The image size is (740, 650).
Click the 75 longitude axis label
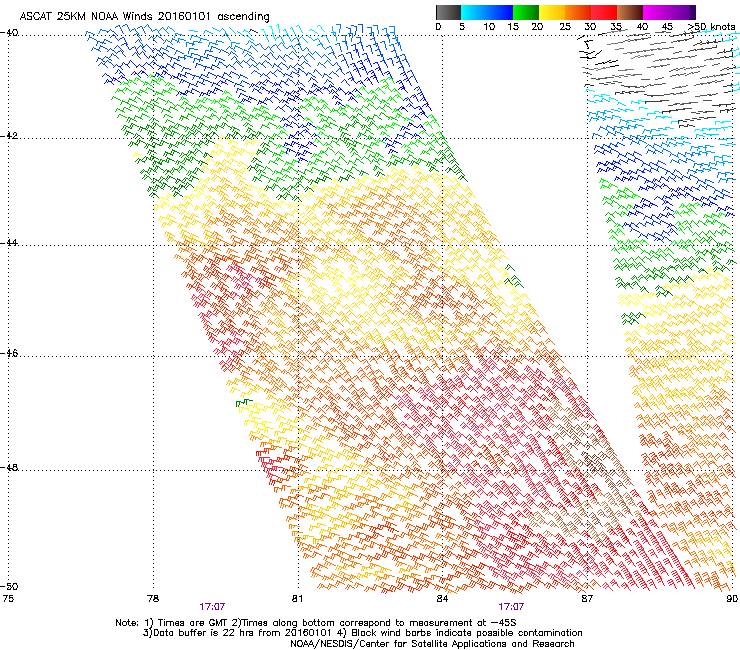(8, 599)
